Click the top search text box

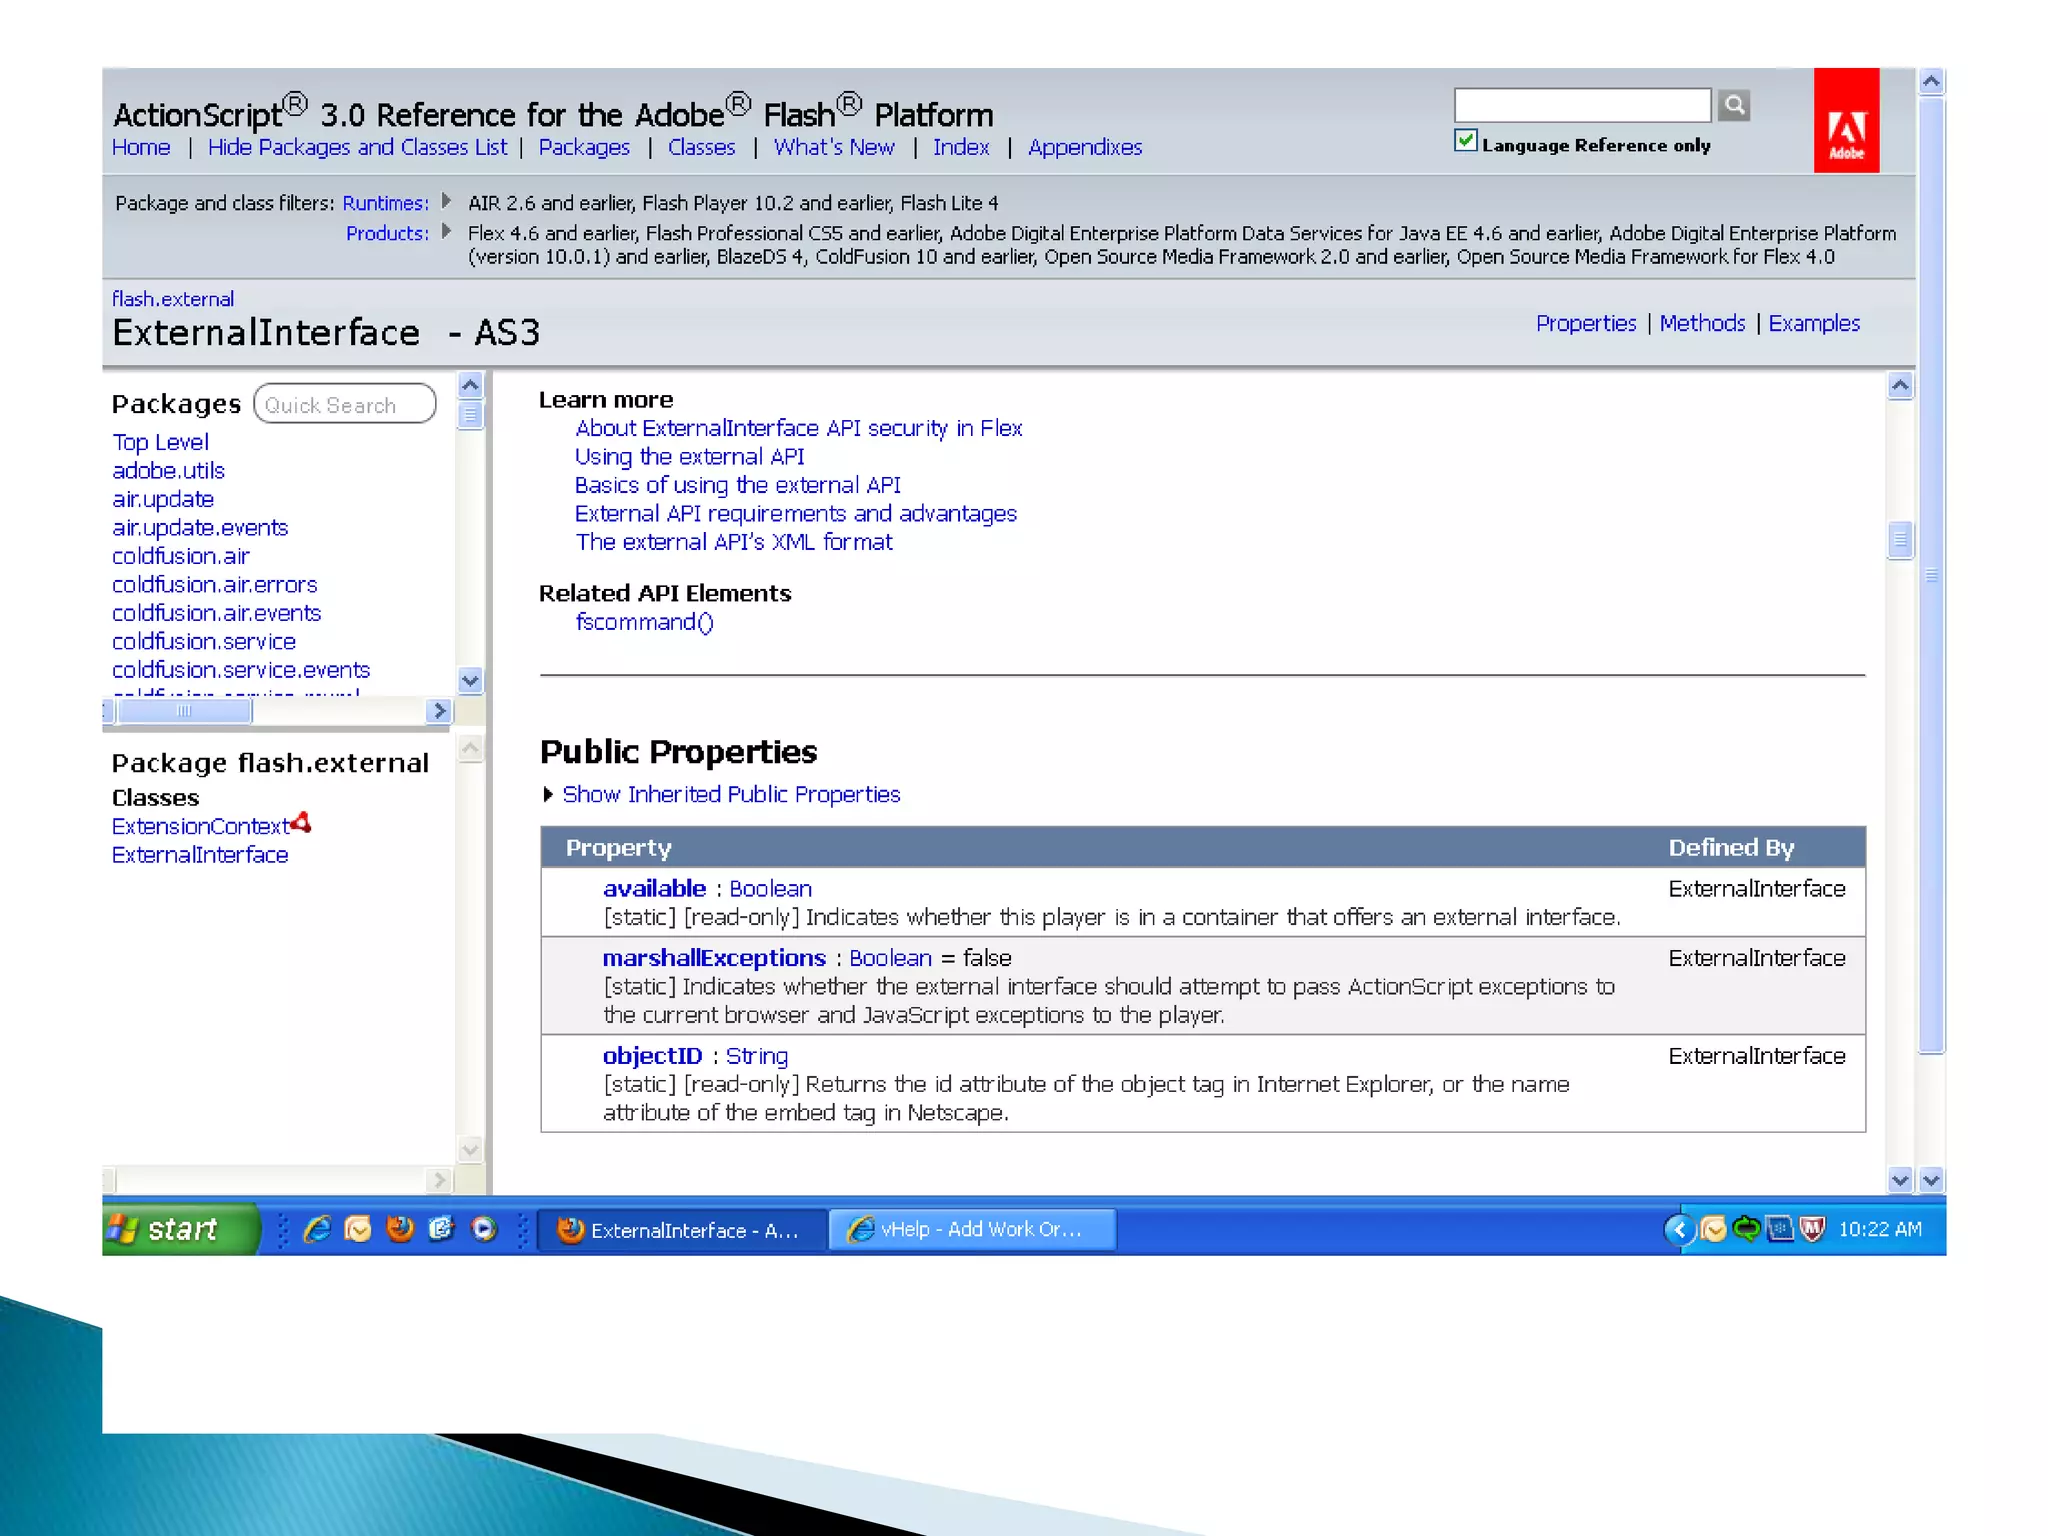[1582, 105]
